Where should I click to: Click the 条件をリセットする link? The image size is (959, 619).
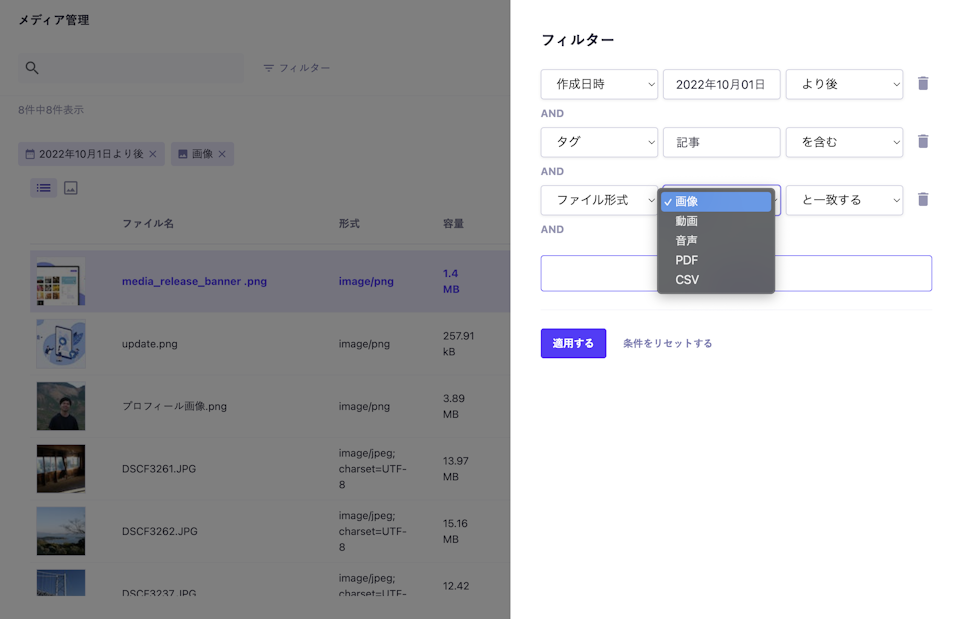[667, 343]
